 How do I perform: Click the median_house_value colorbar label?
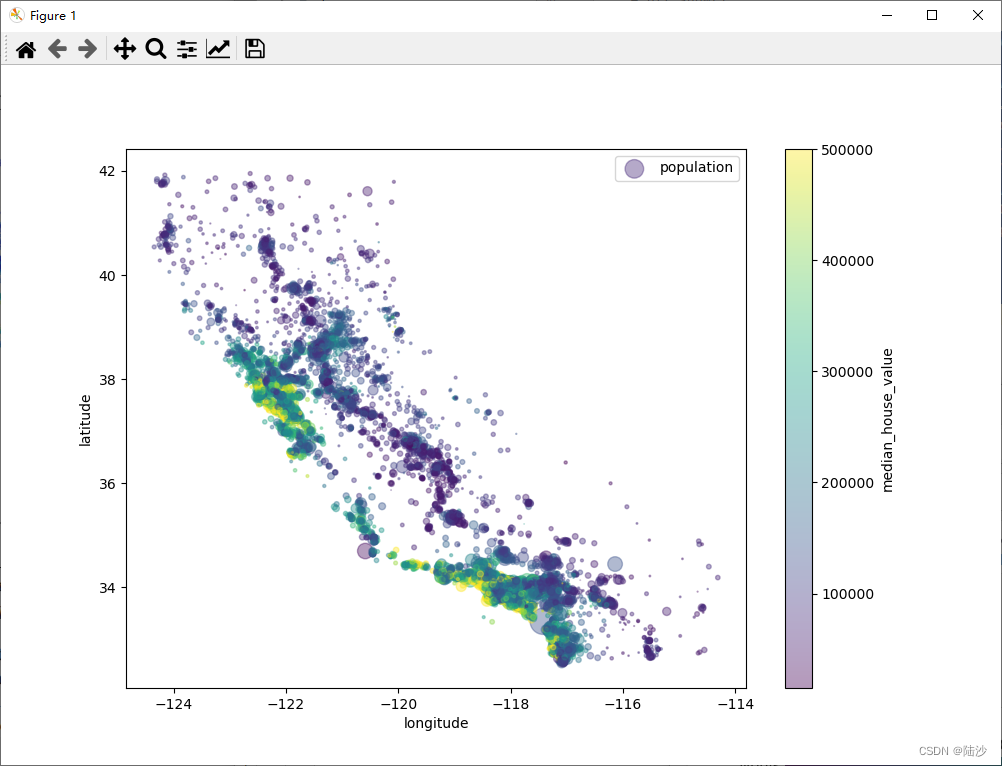coord(886,420)
